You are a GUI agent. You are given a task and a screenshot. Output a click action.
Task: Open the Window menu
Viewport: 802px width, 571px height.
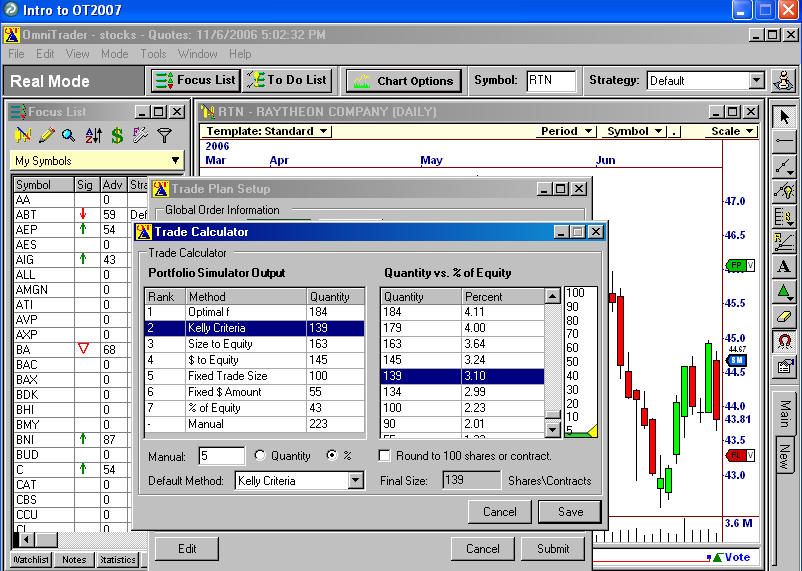click(x=197, y=54)
